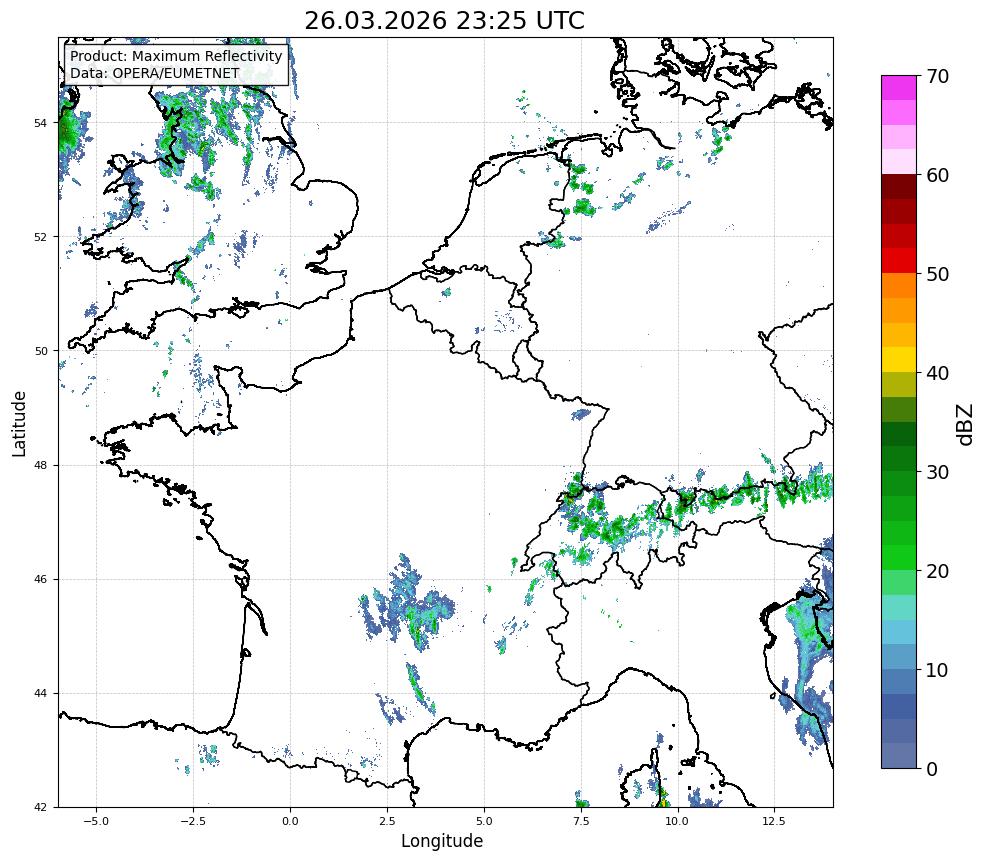985x860 pixels.
Task: Click longitude tick label 7.5
Action: (581, 821)
